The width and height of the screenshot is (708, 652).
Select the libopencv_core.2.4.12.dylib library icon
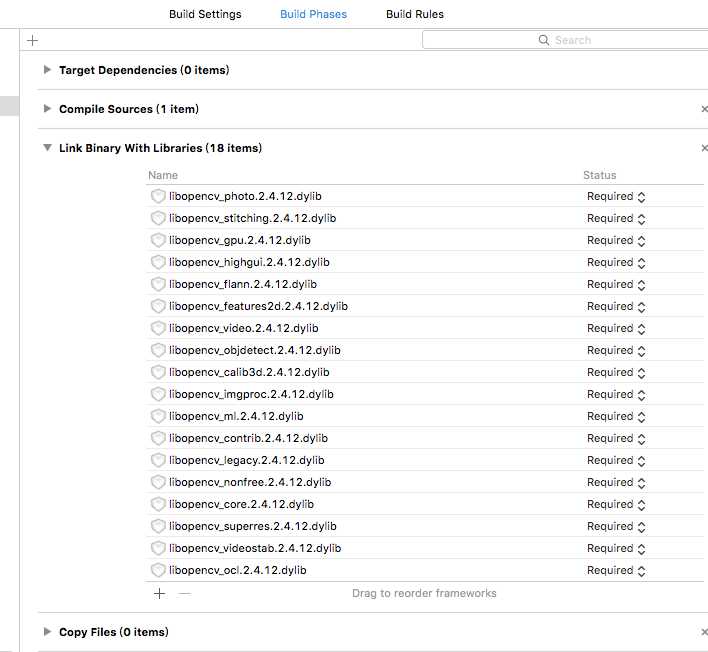[x=158, y=504]
